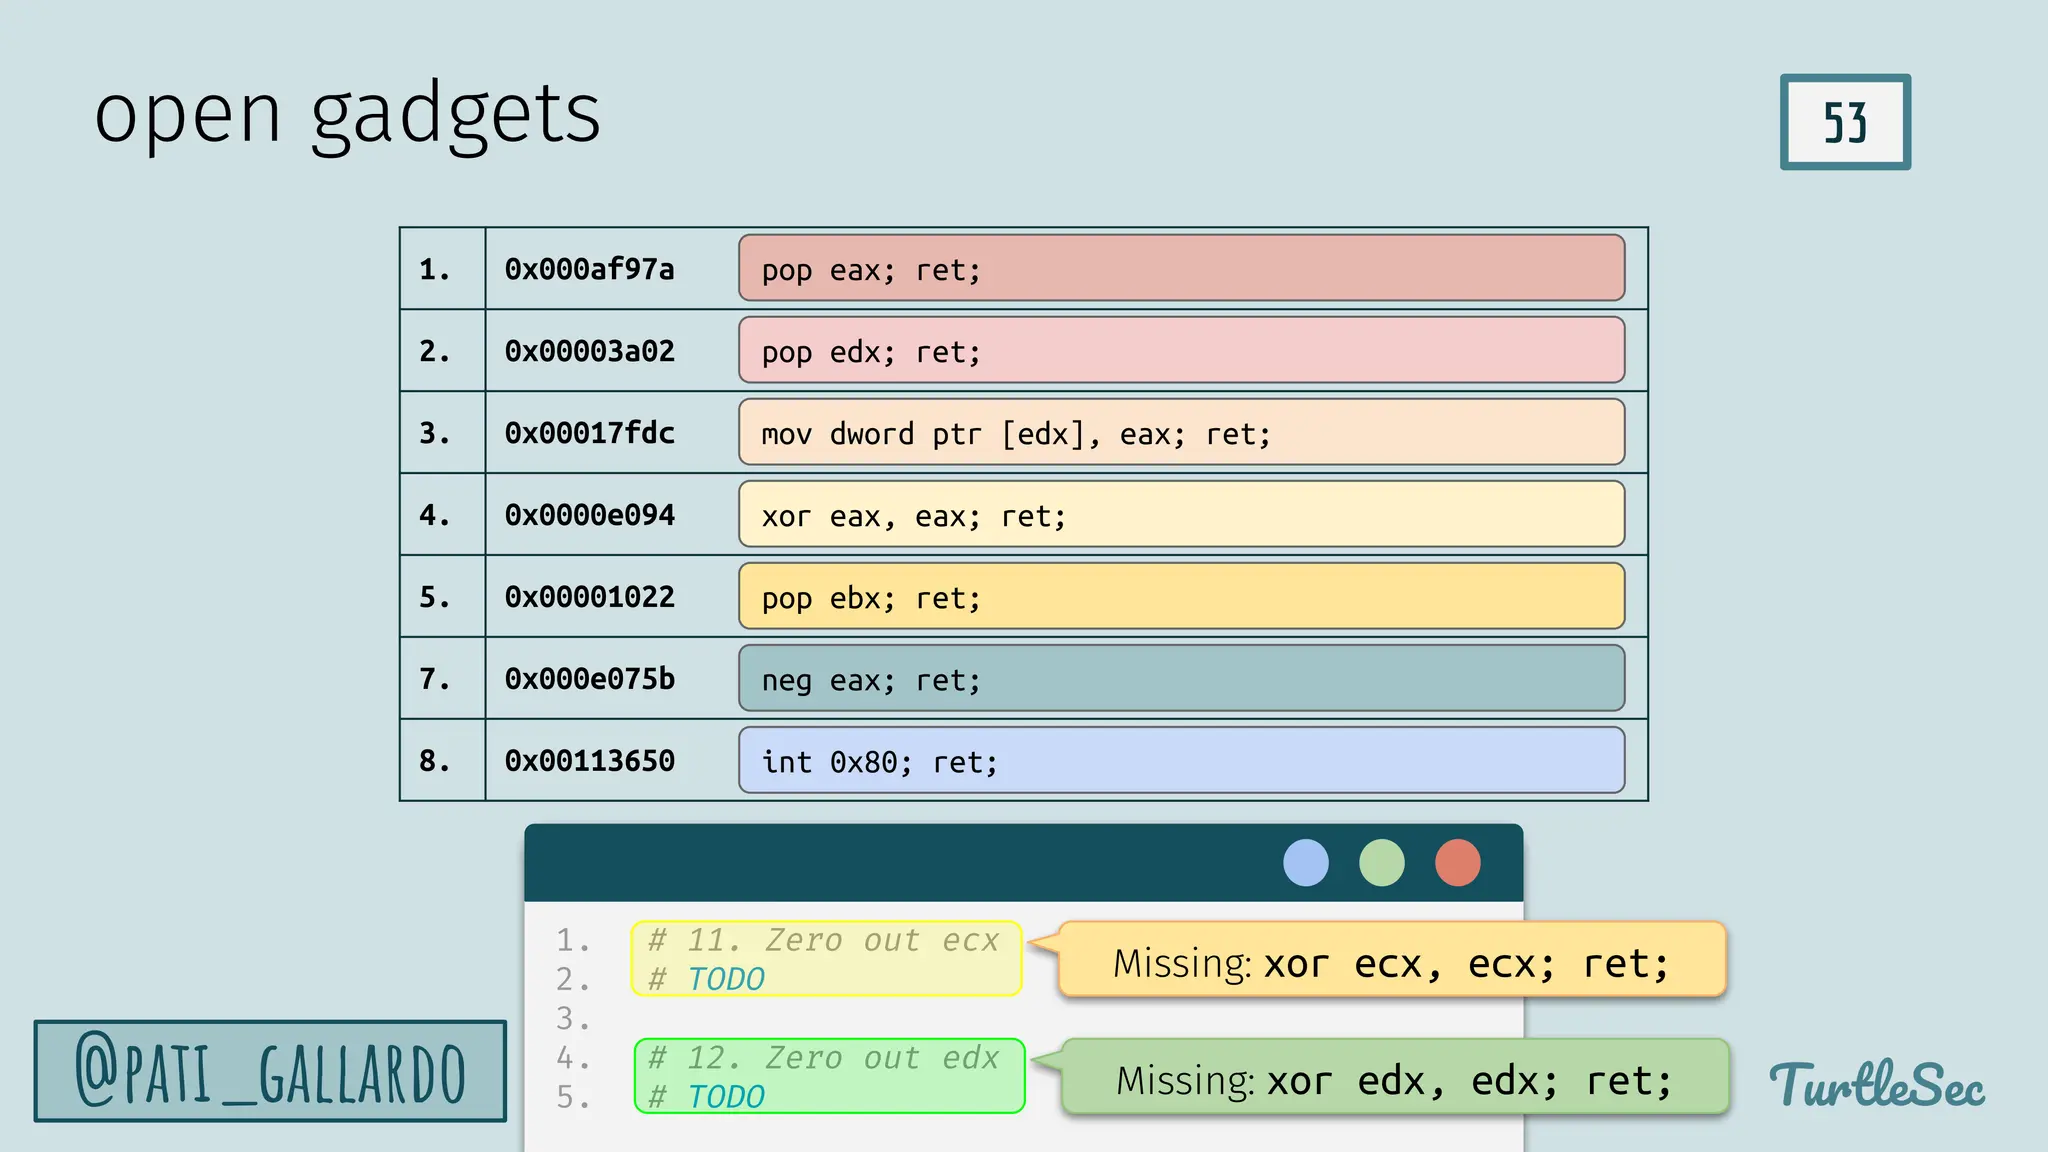
Task: Click row number 7. in gadget table
Action: pos(435,679)
